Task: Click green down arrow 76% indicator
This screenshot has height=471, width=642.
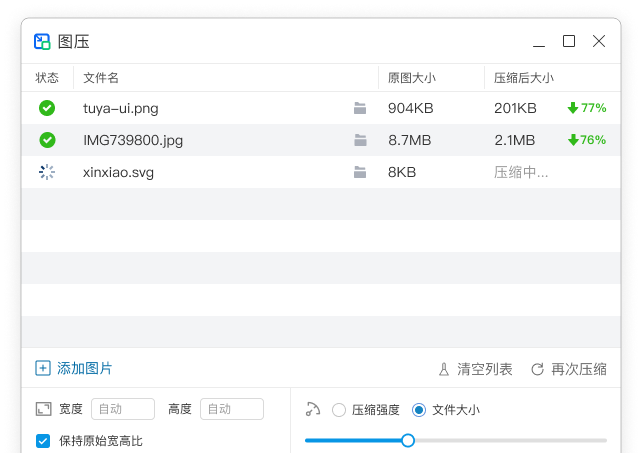Action: pyautogui.click(x=587, y=140)
